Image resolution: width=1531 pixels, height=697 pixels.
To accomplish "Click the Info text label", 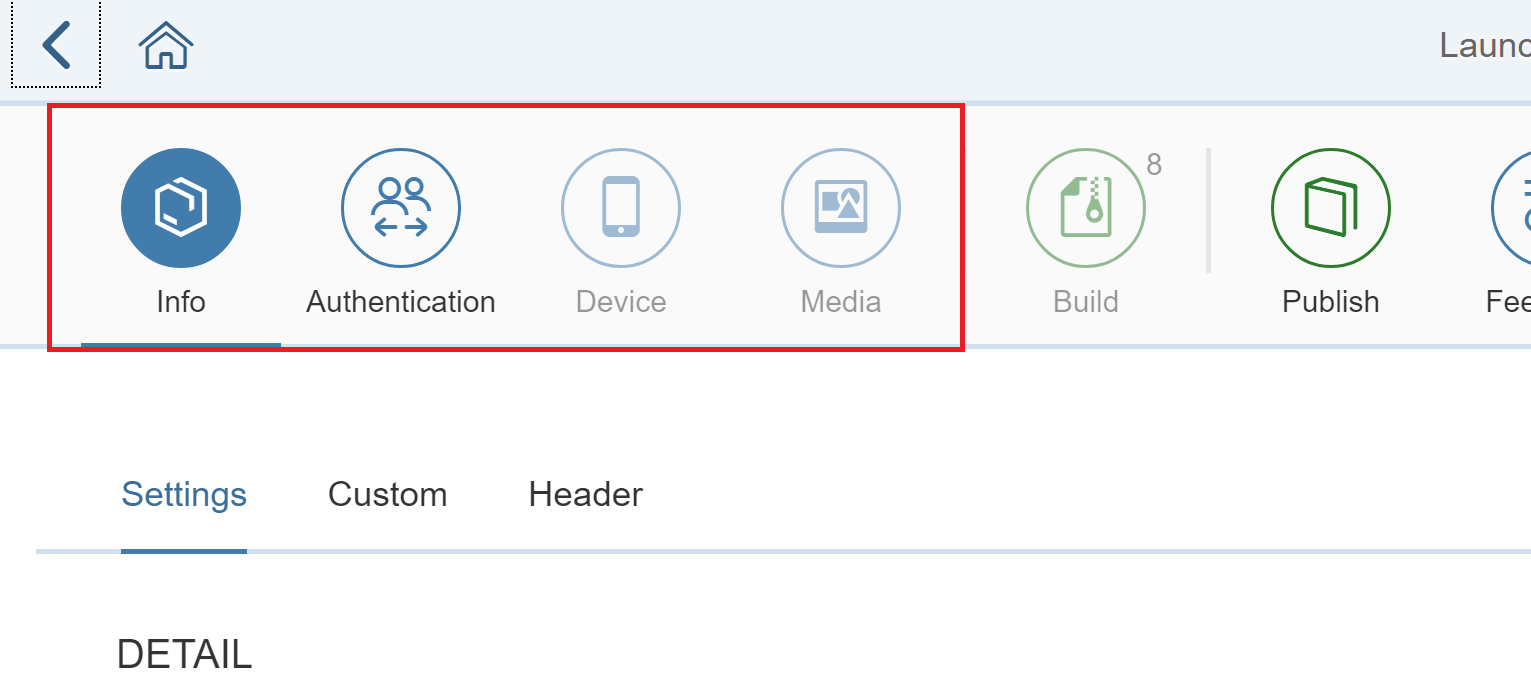I will pos(181,302).
